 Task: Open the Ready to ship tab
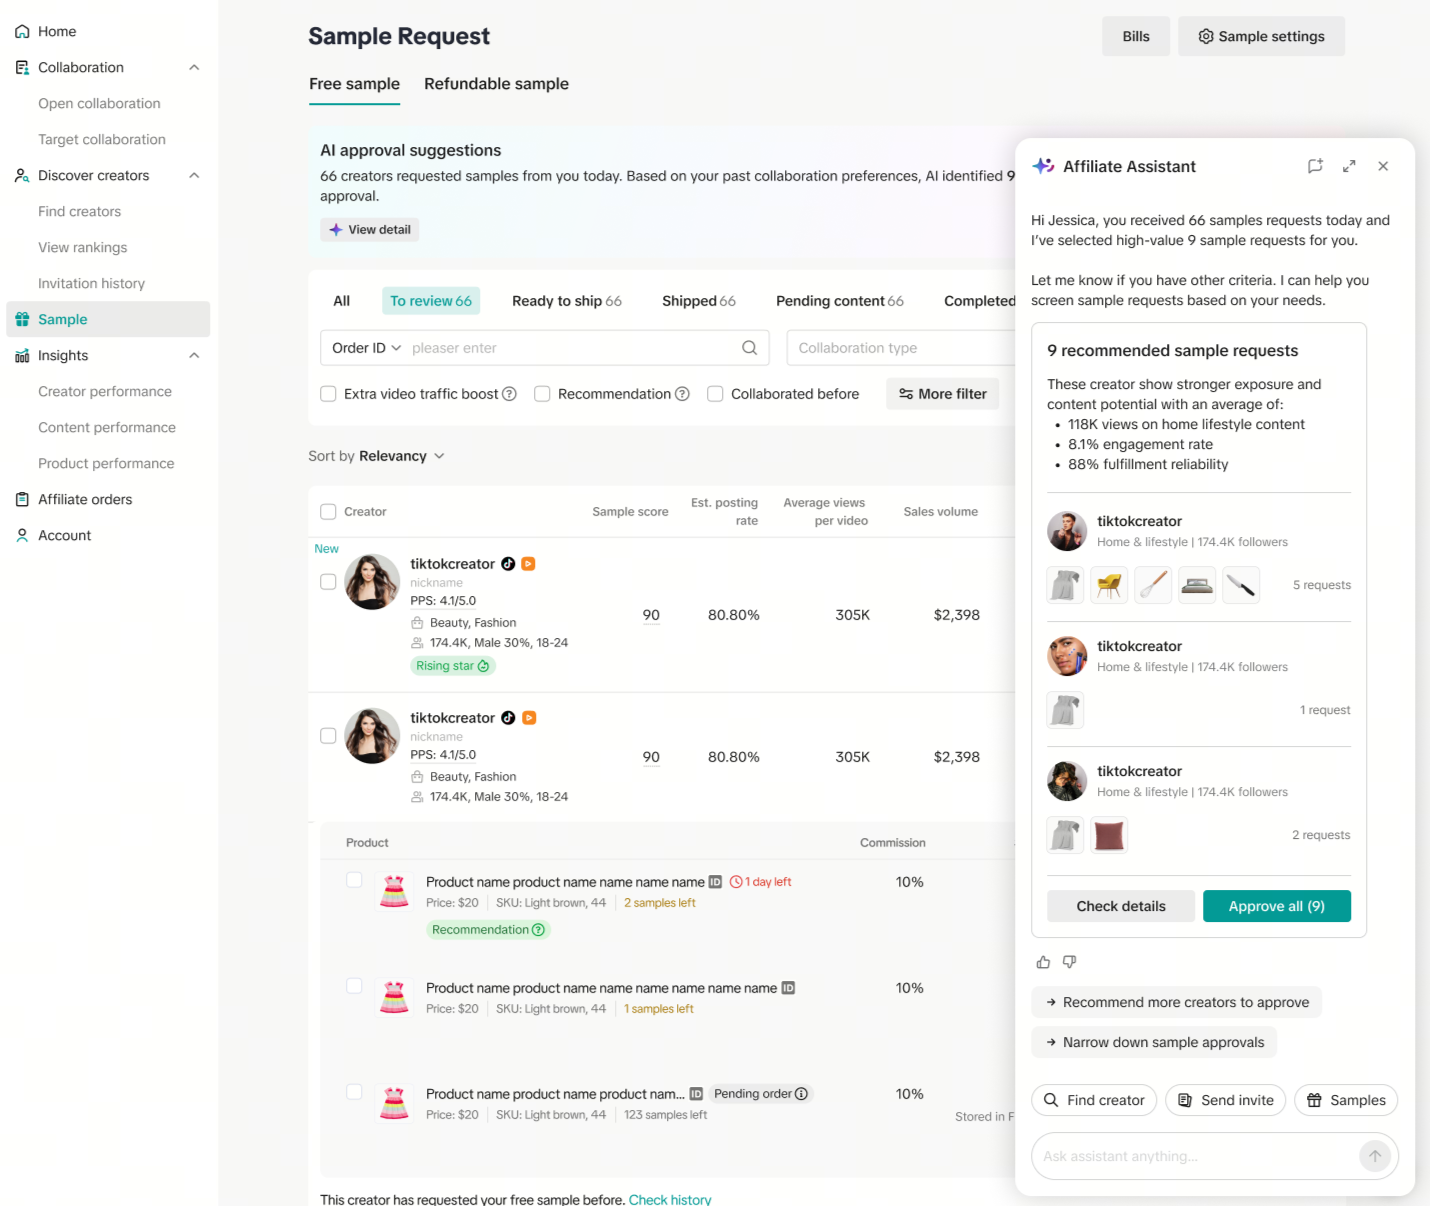click(x=567, y=301)
